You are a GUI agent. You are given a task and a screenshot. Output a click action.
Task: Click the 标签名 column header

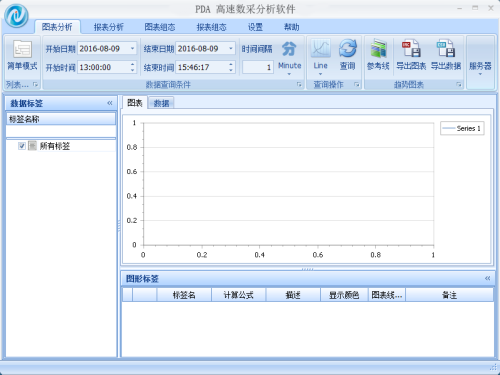coord(184,295)
